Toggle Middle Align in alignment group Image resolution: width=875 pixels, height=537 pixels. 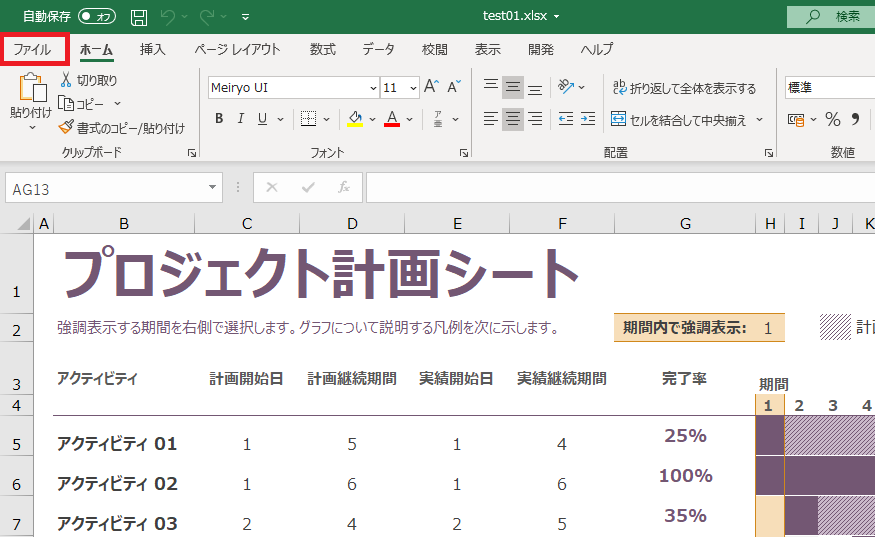pyautogui.click(x=512, y=87)
